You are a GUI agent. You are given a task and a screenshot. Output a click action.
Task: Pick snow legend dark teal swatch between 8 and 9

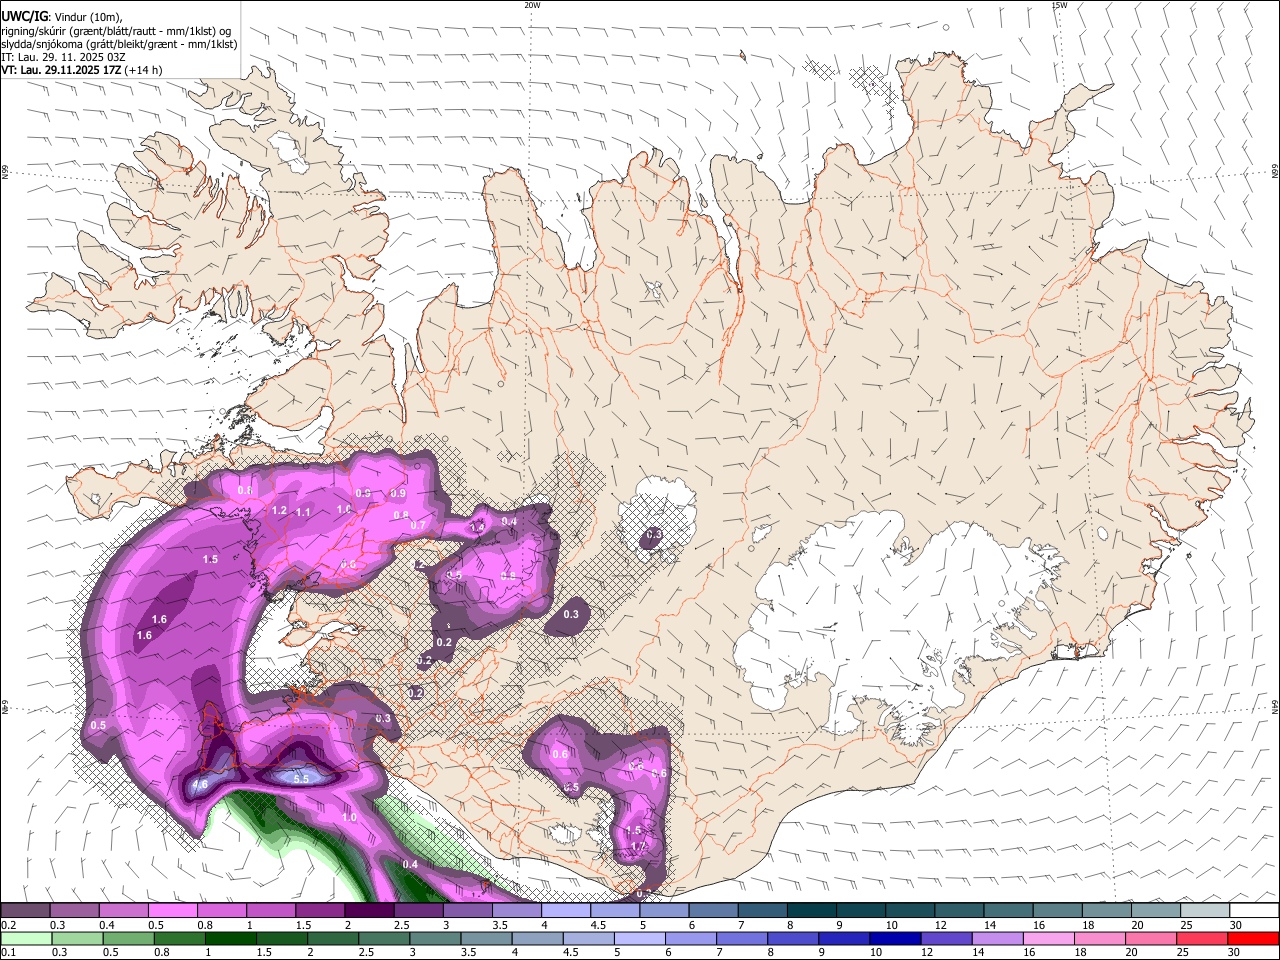pyautogui.click(x=812, y=911)
